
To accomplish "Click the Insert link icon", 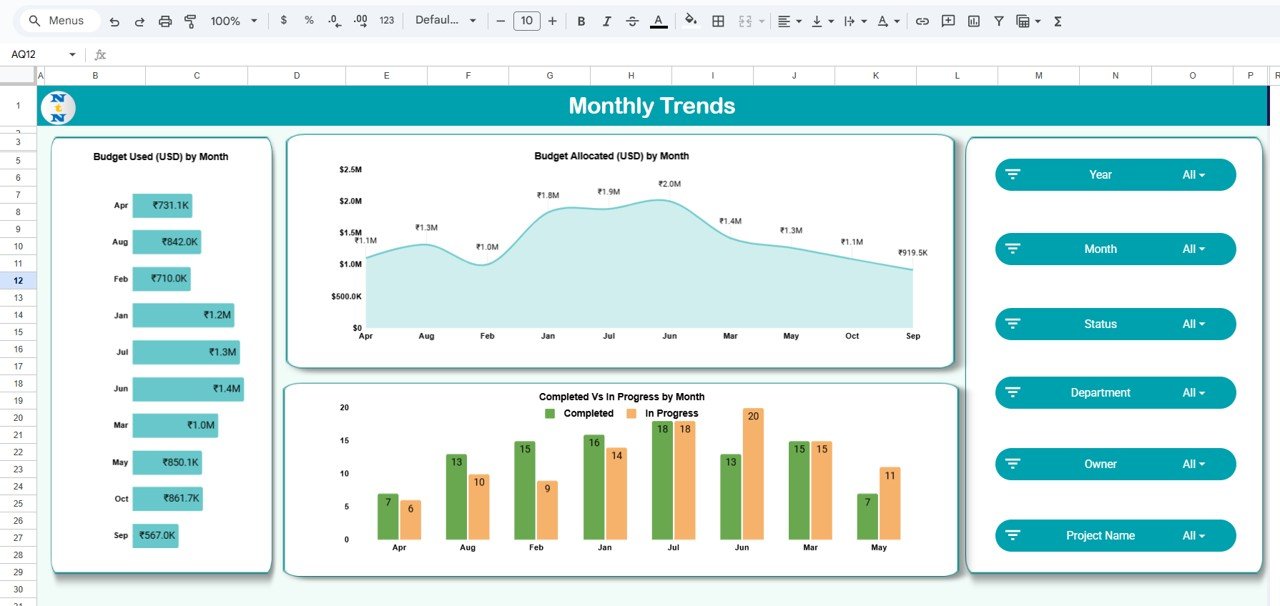I will (x=922, y=21).
